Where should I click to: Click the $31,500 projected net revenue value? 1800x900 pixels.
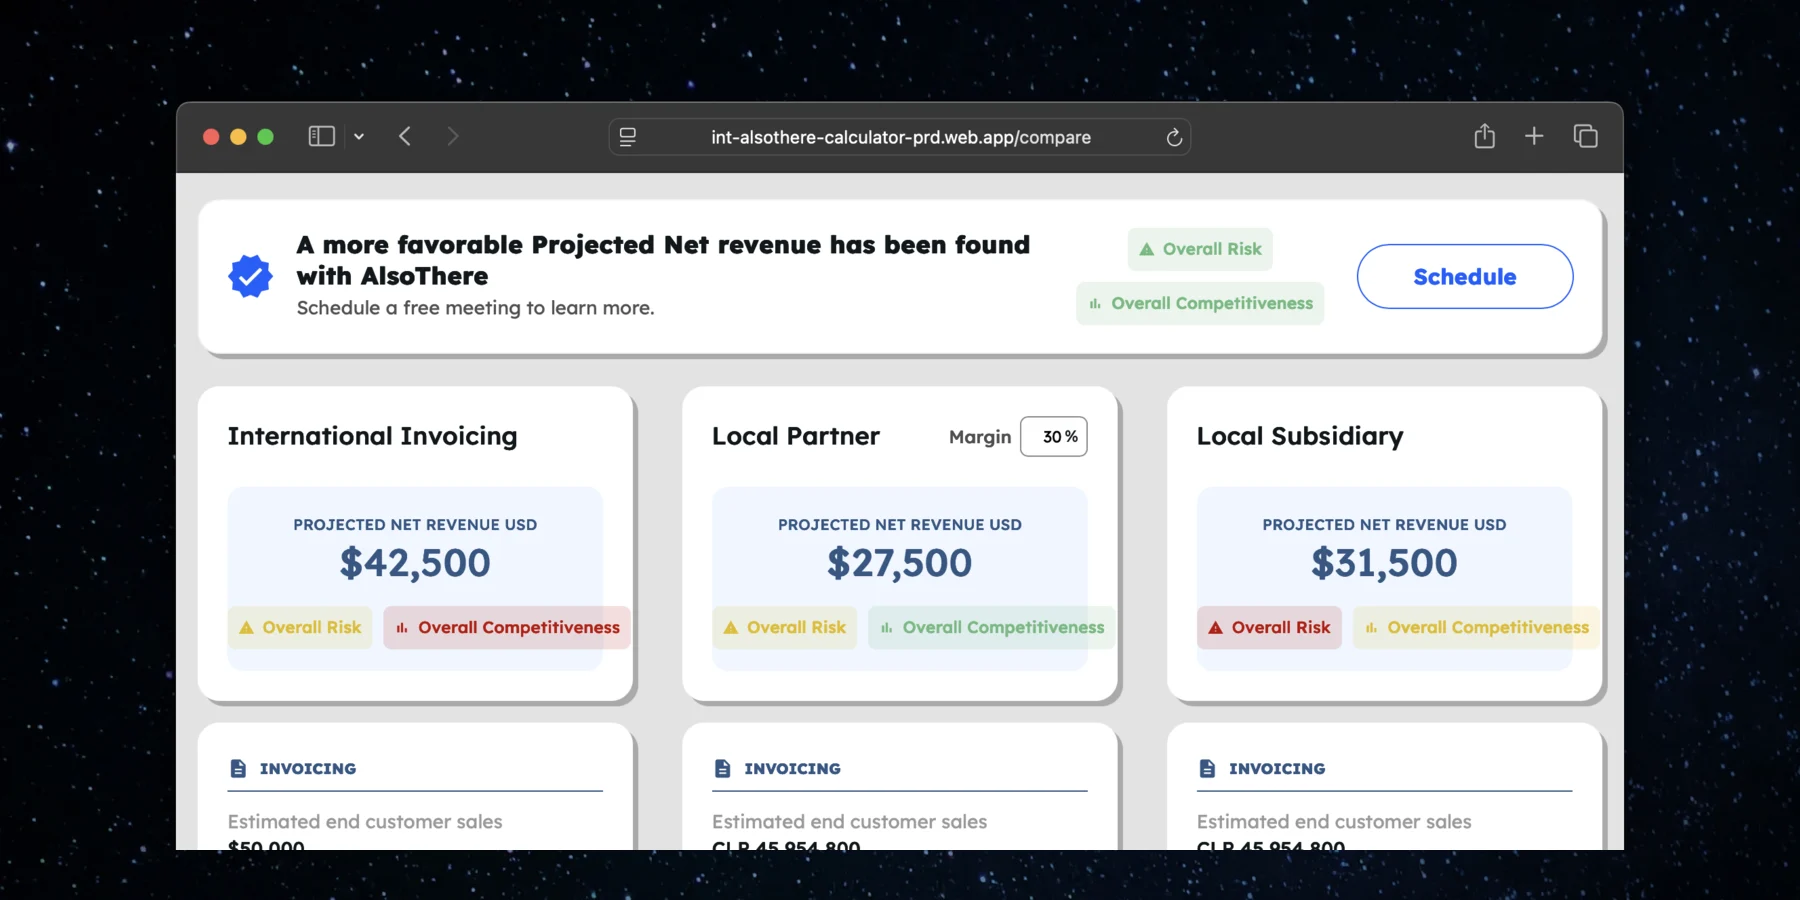coord(1385,563)
